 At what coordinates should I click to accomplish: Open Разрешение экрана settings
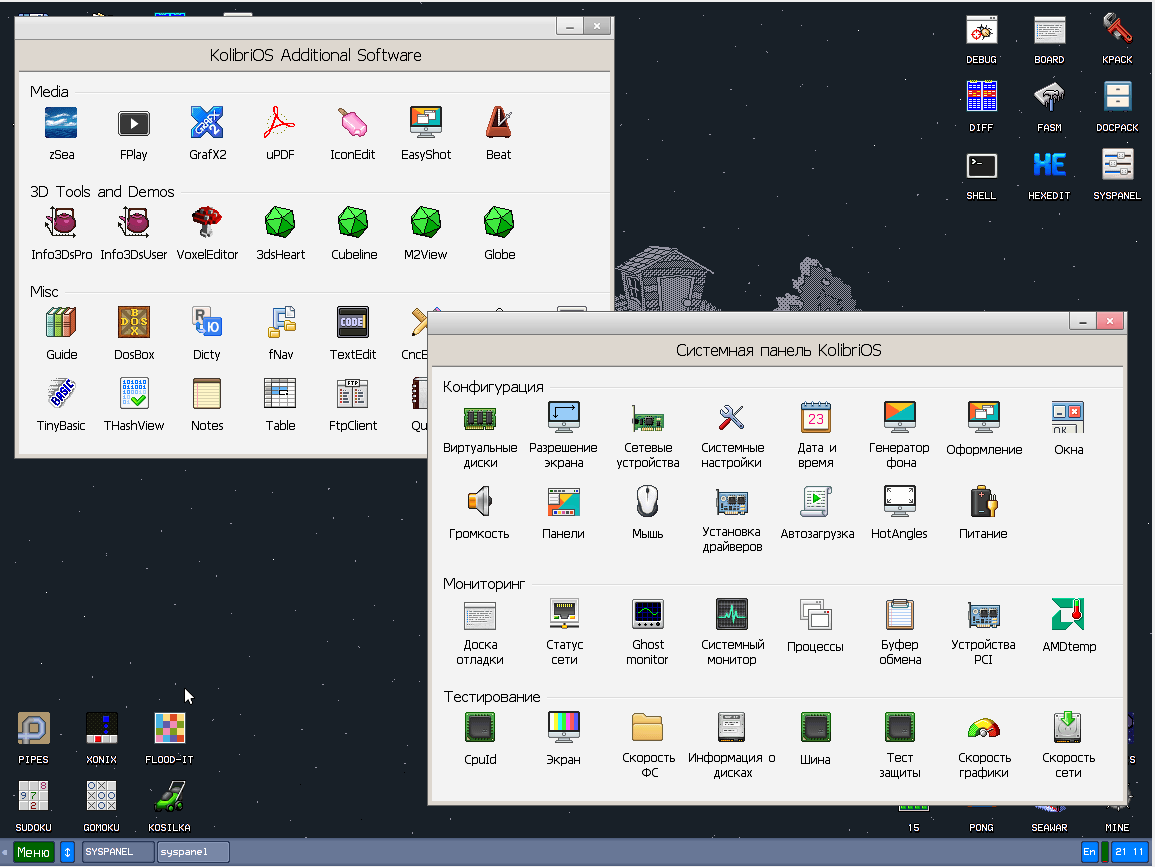(563, 417)
